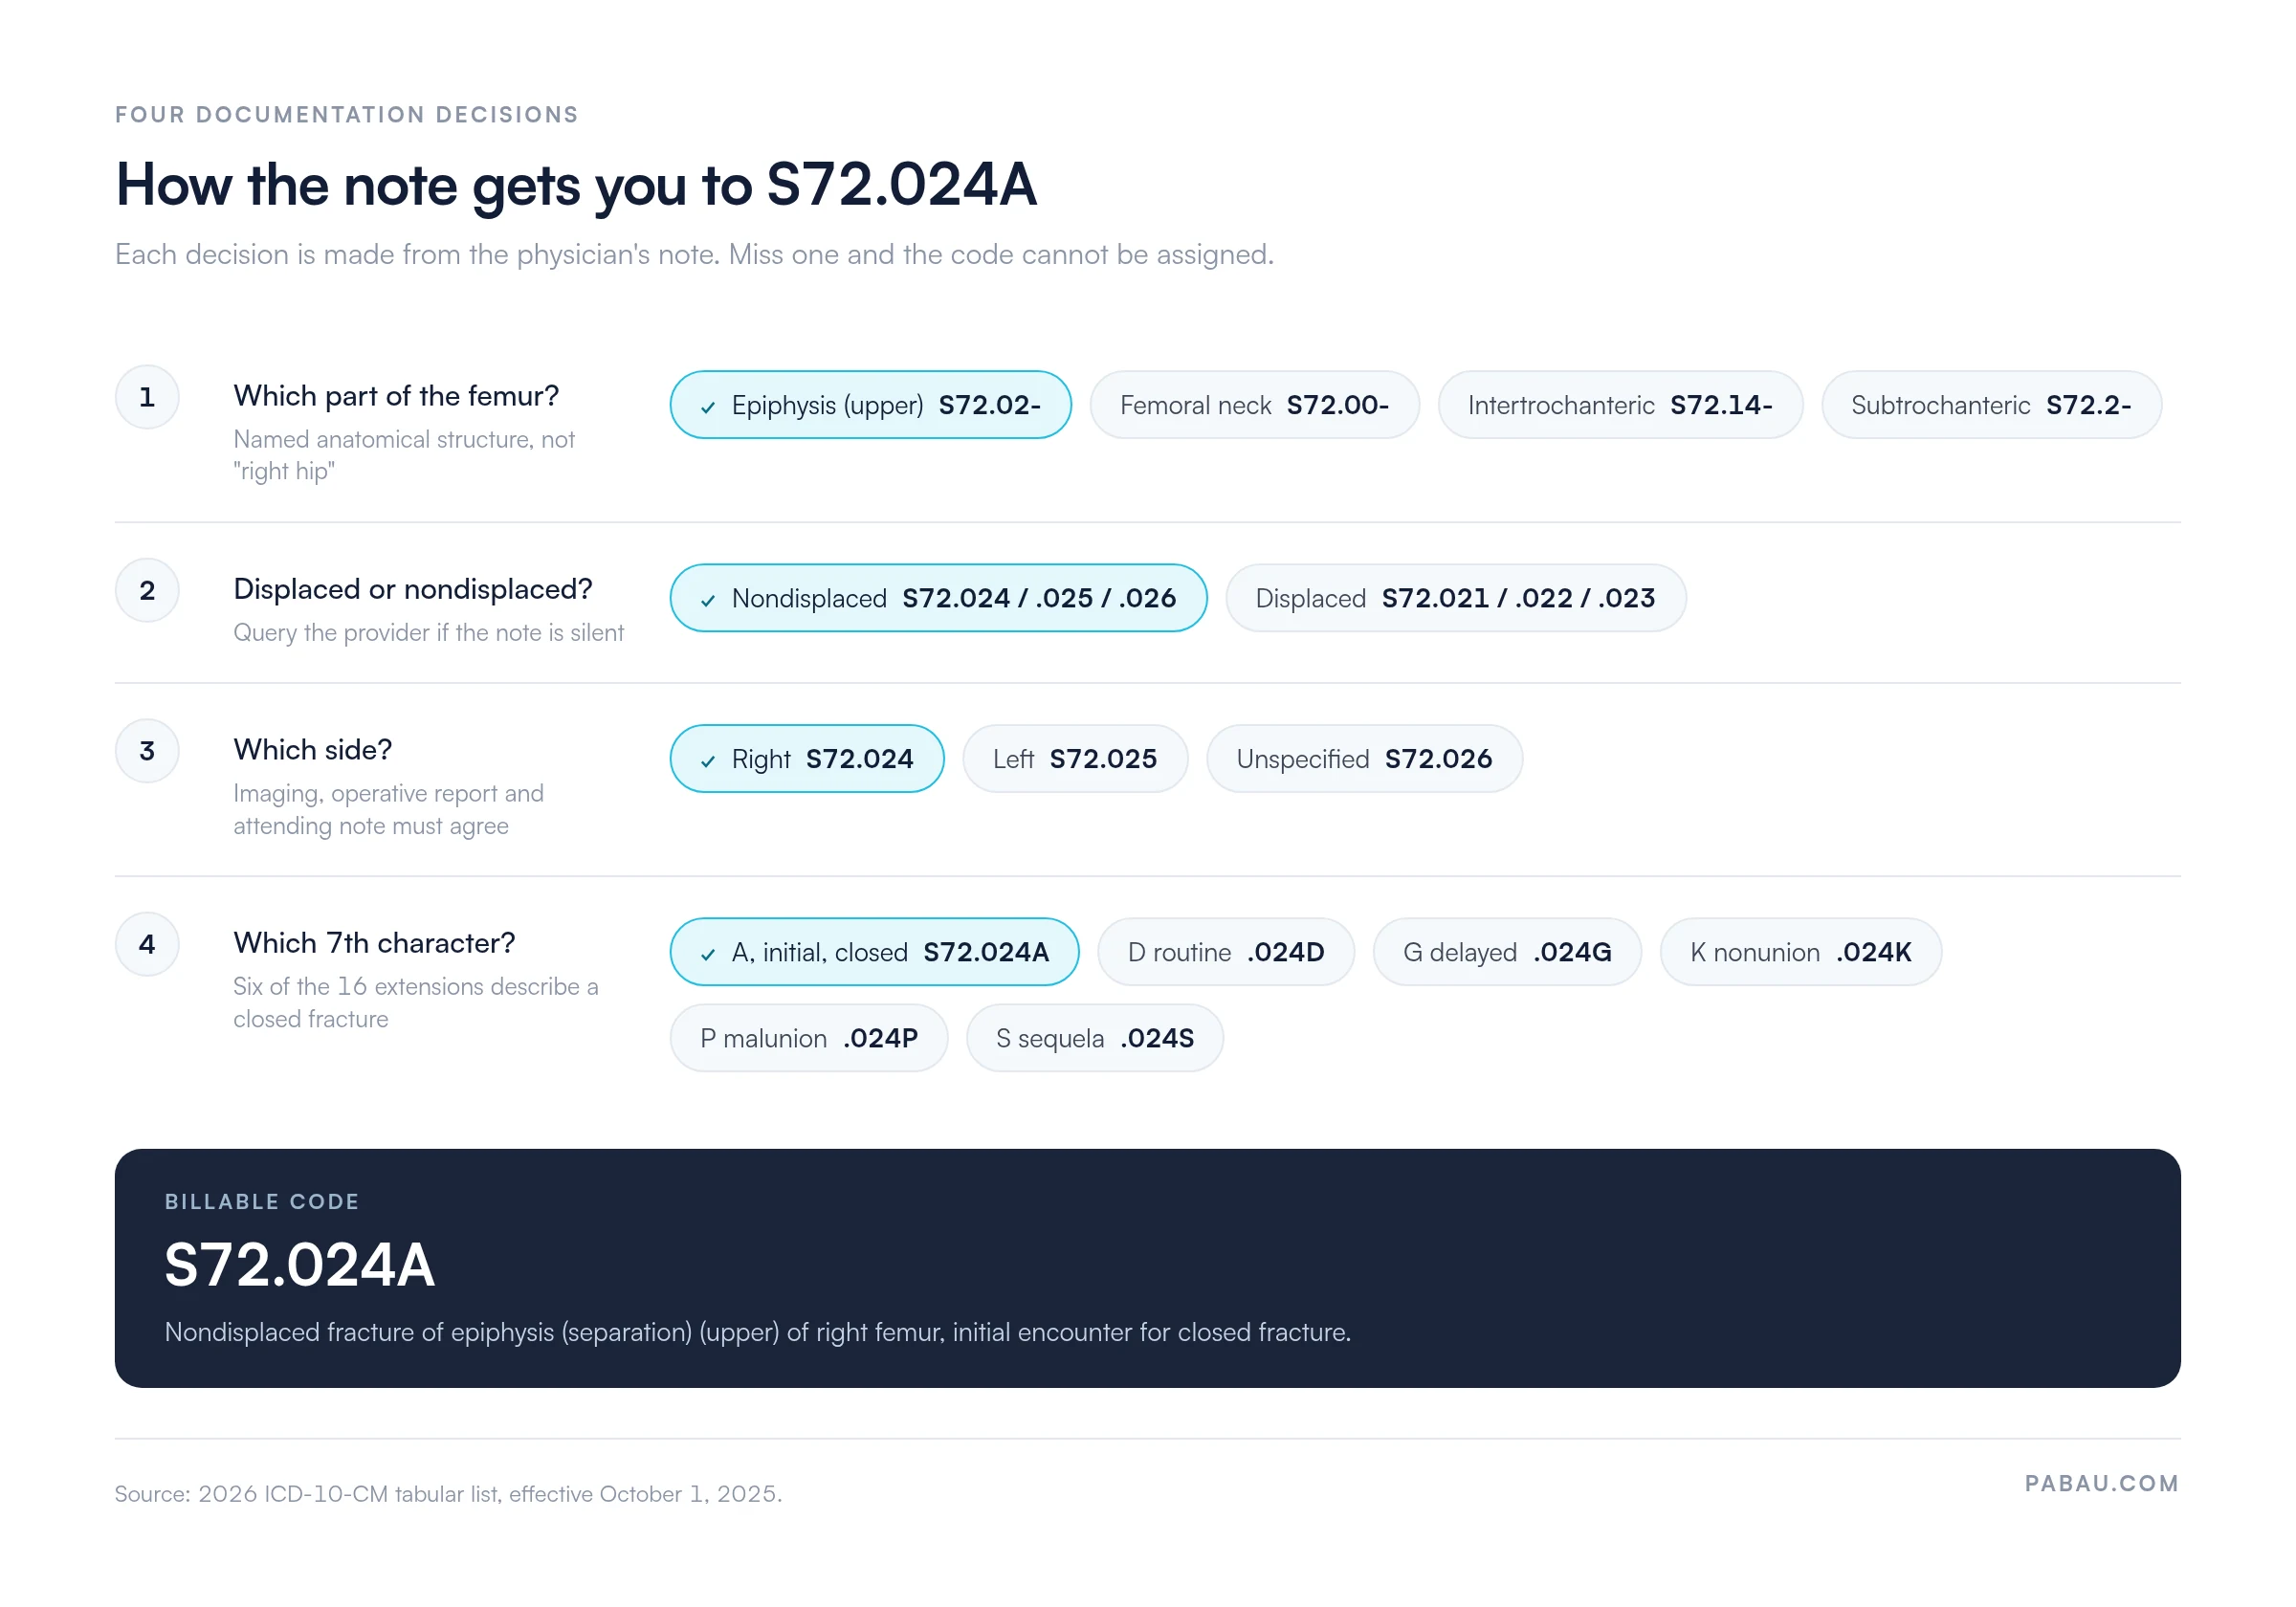Select the K nonunion .024K chip
2296x1607 pixels.
[x=1801, y=952]
